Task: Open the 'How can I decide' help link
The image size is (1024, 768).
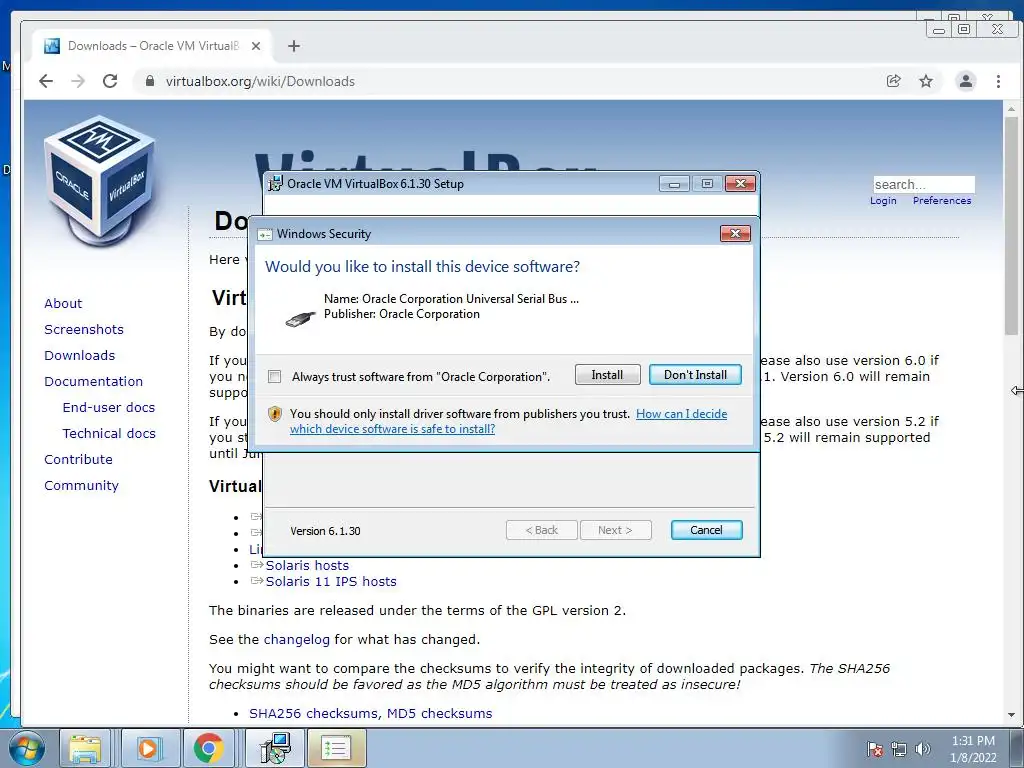Action: pyautogui.click(x=681, y=413)
